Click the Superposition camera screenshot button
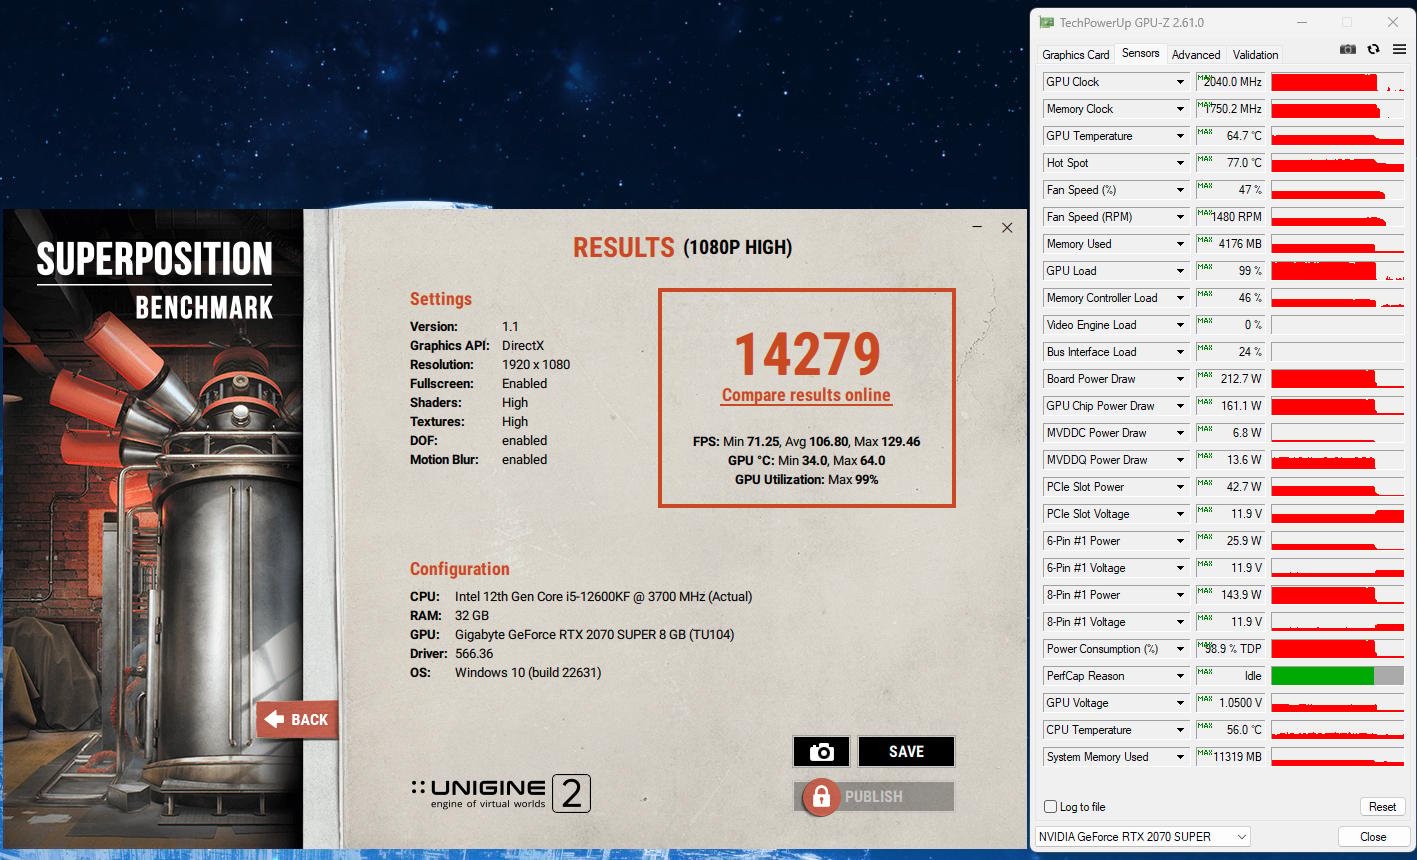This screenshot has width=1417, height=860. click(821, 752)
